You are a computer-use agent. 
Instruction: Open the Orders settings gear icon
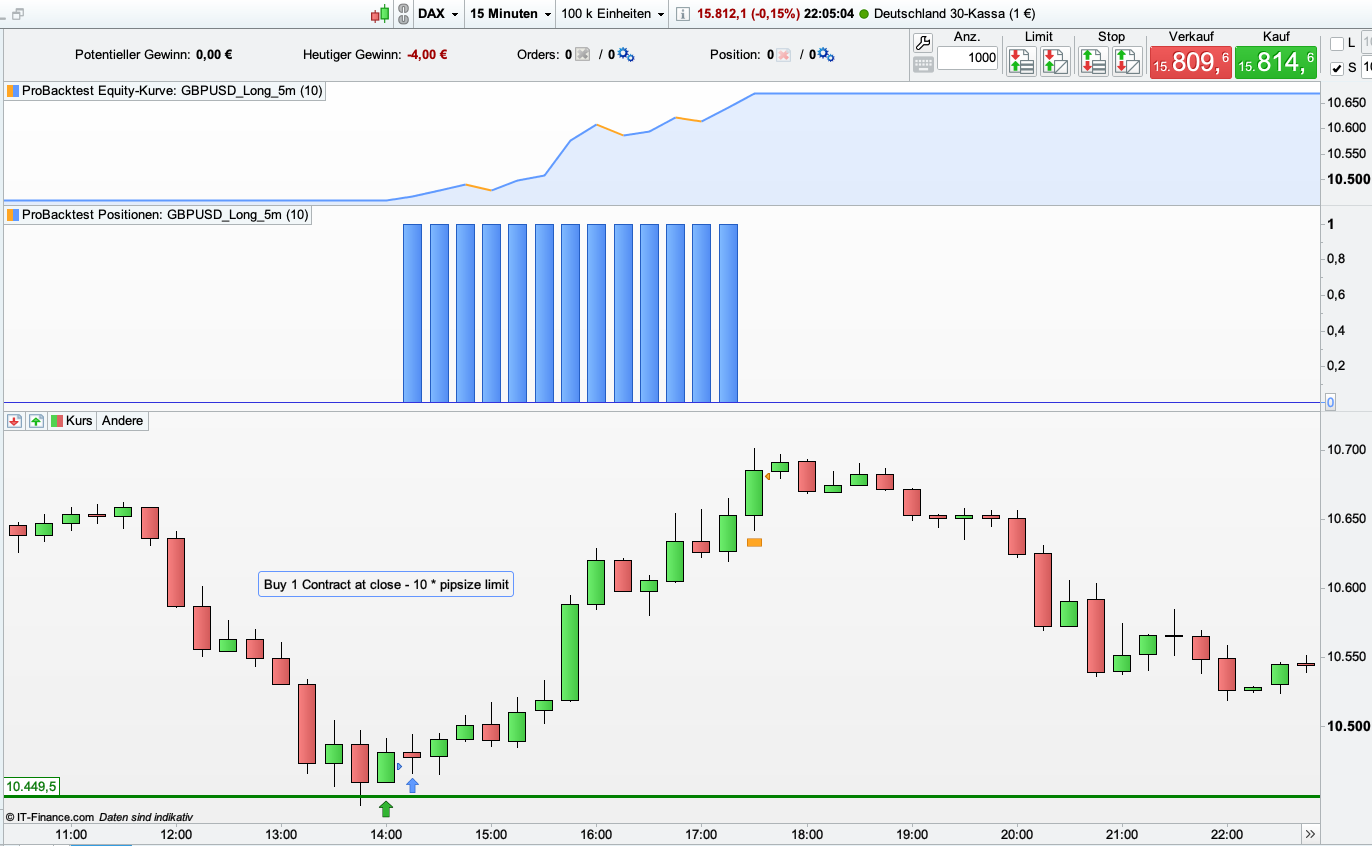pos(626,55)
